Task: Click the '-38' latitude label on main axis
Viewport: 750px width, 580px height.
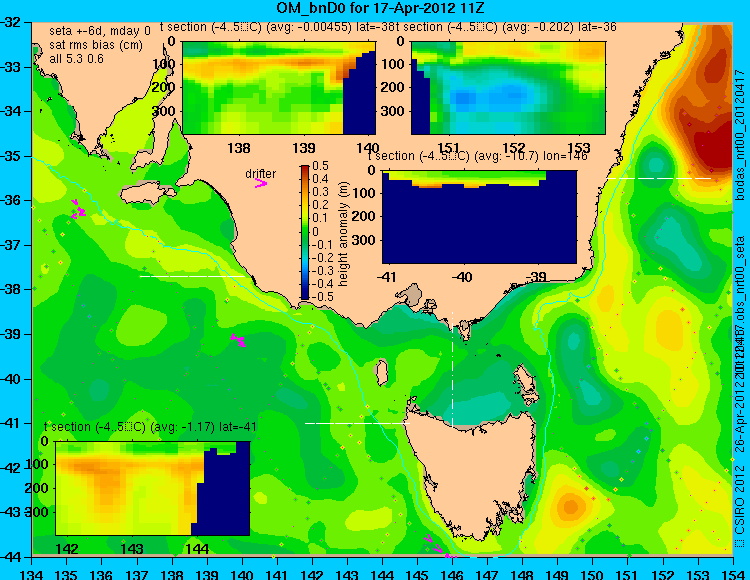Action: (10, 289)
